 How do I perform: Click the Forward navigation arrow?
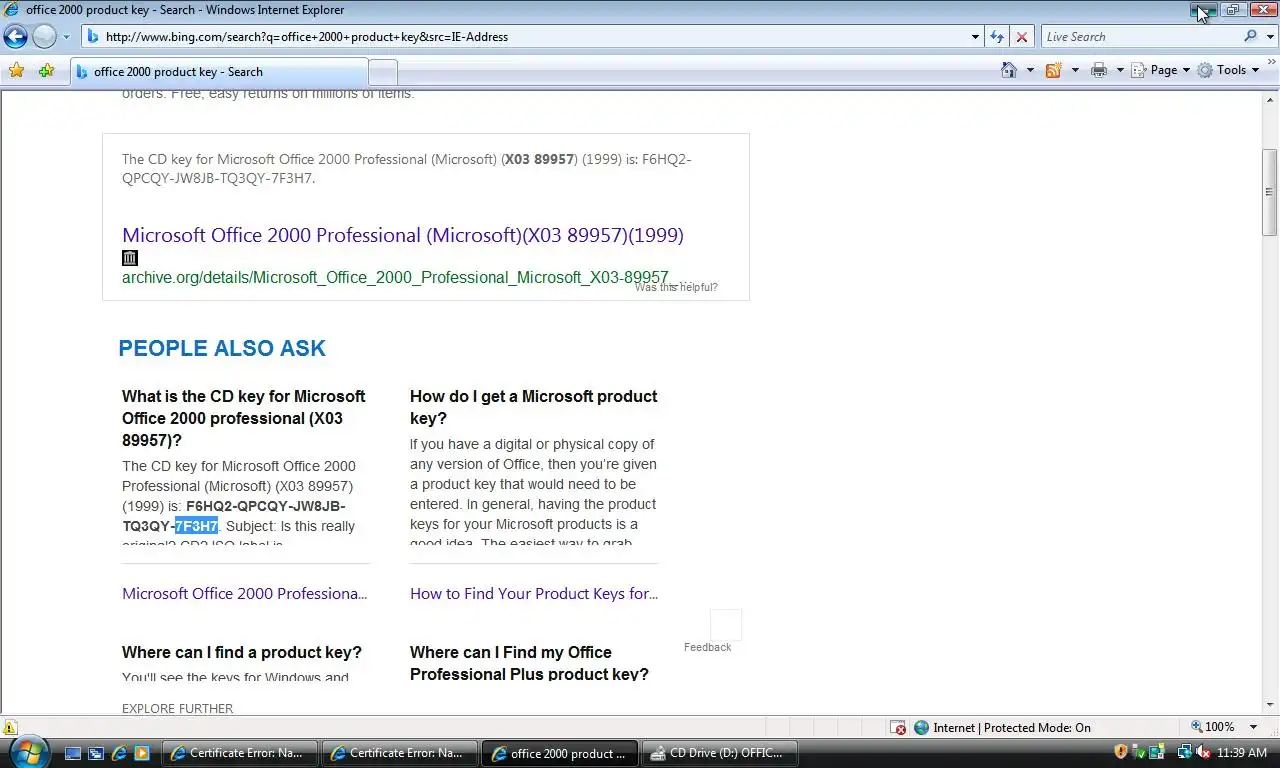point(44,37)
